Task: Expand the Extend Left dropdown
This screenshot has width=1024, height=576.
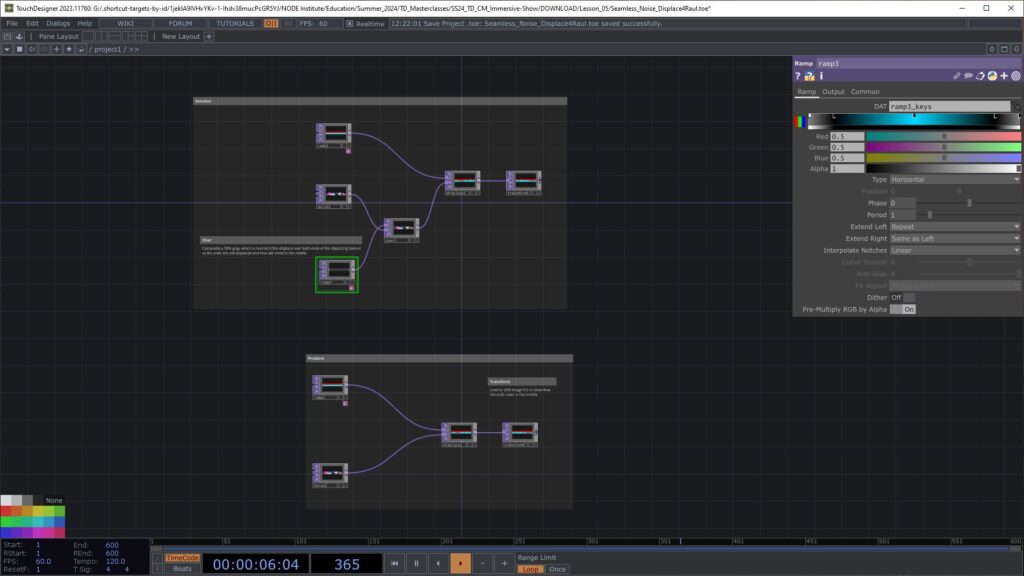Action: pos(954,227)
